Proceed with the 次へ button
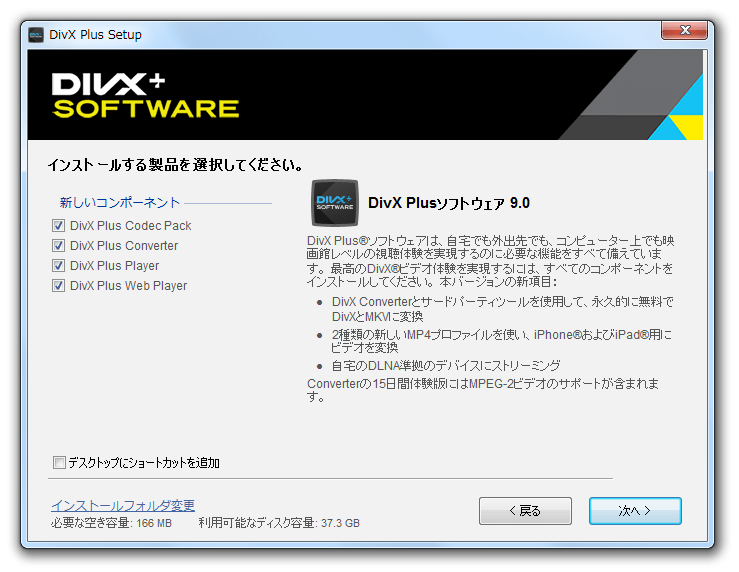 pyautogui.click(x=635, y=511)
